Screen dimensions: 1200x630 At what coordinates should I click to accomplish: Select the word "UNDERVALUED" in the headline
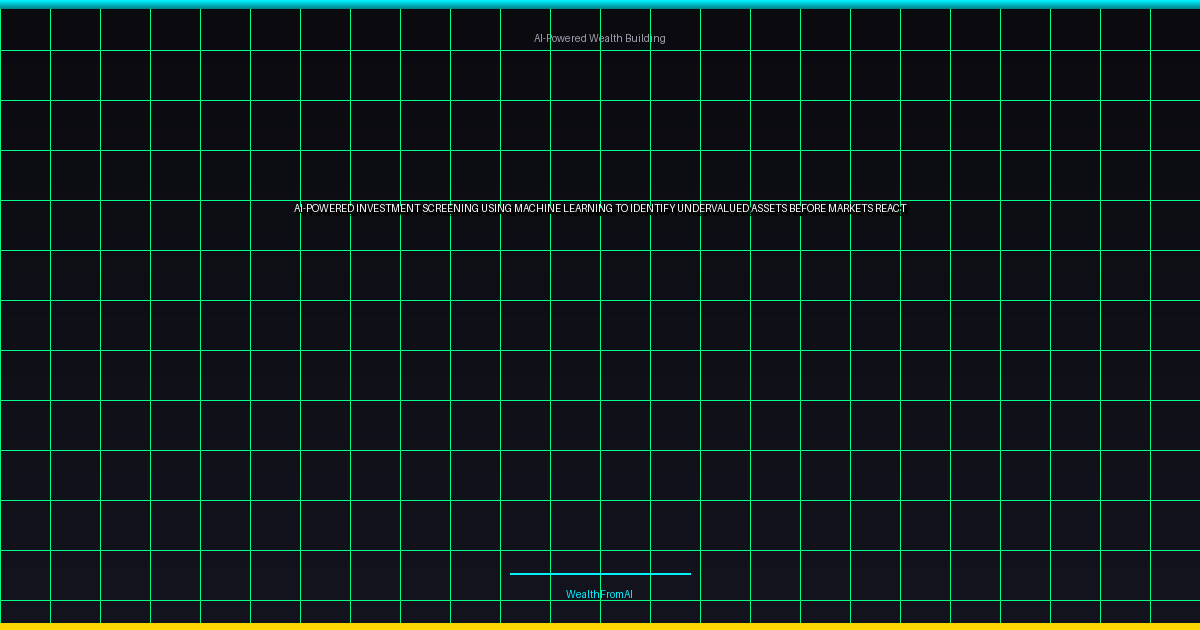point(713,209)
